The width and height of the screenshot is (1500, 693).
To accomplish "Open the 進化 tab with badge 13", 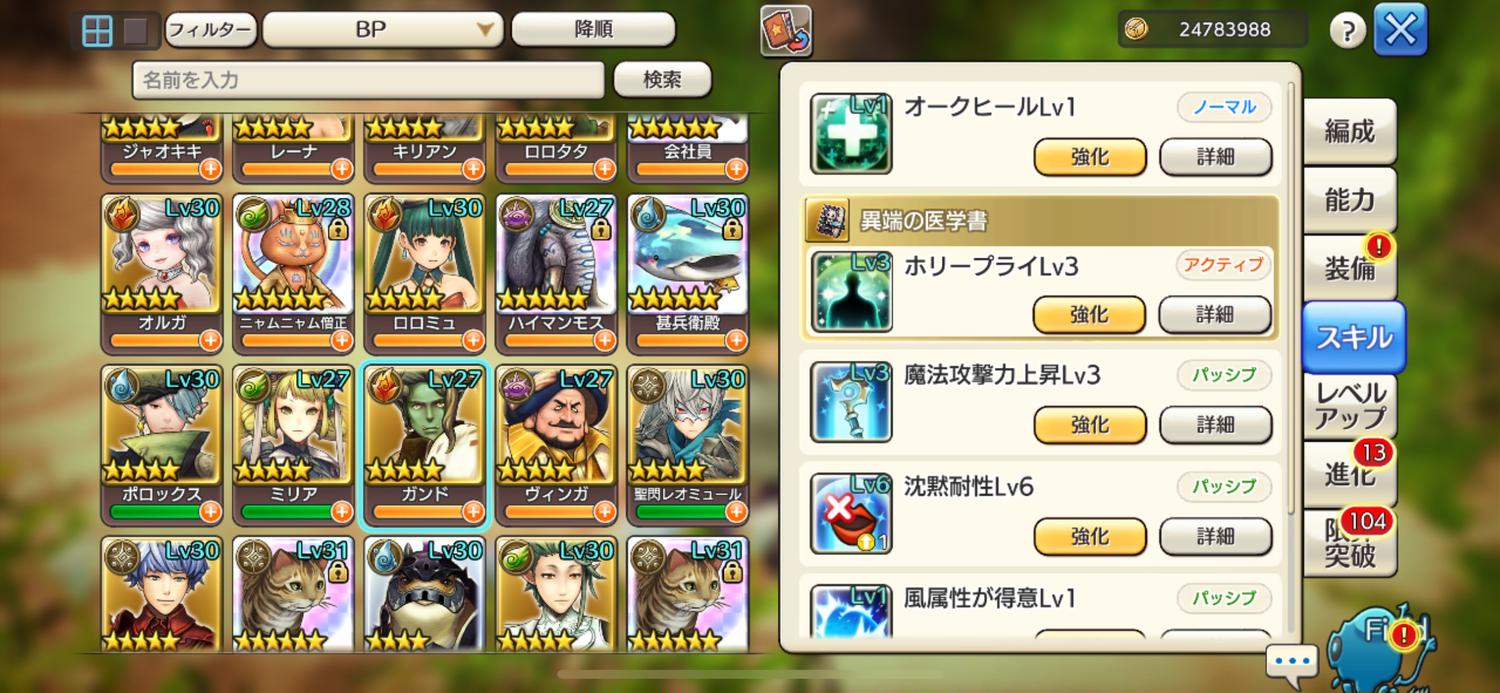I will [x=1350, y=472].
